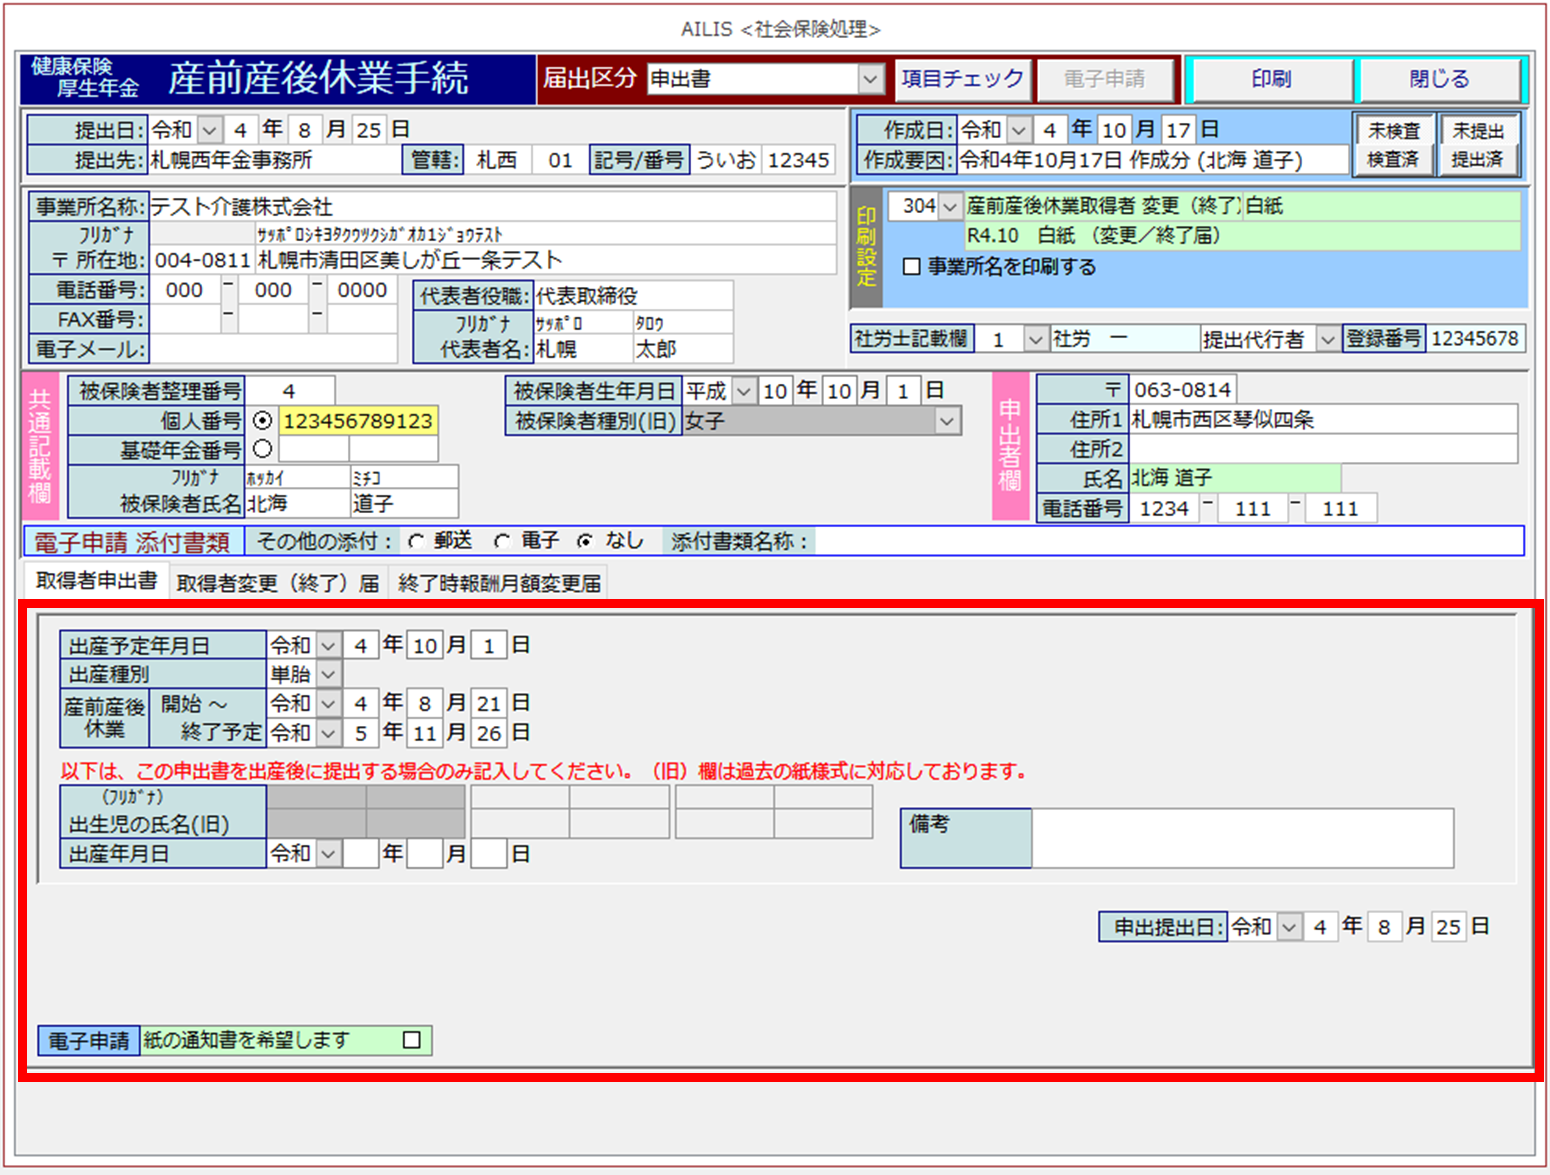Viewport: 1550px width, 1175px height.
Task: Choose 郵送 for その他の添付
Action: (416, 541)
